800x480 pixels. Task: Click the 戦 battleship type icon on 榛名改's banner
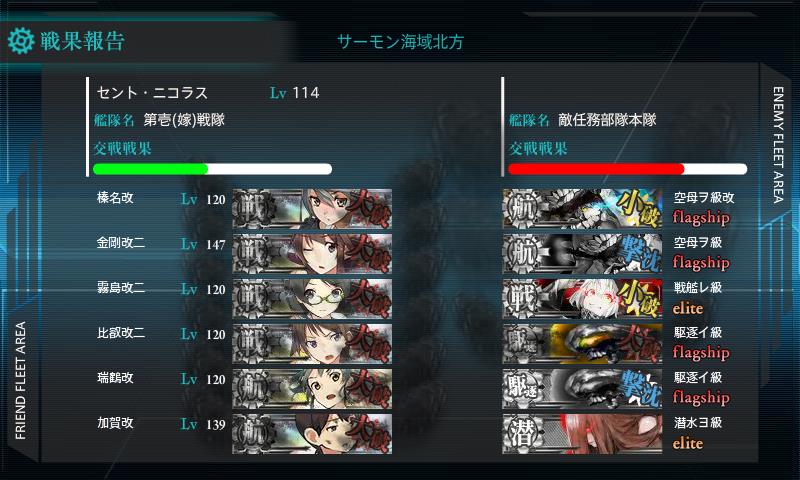pyautogui.click(x=253, y=208)
